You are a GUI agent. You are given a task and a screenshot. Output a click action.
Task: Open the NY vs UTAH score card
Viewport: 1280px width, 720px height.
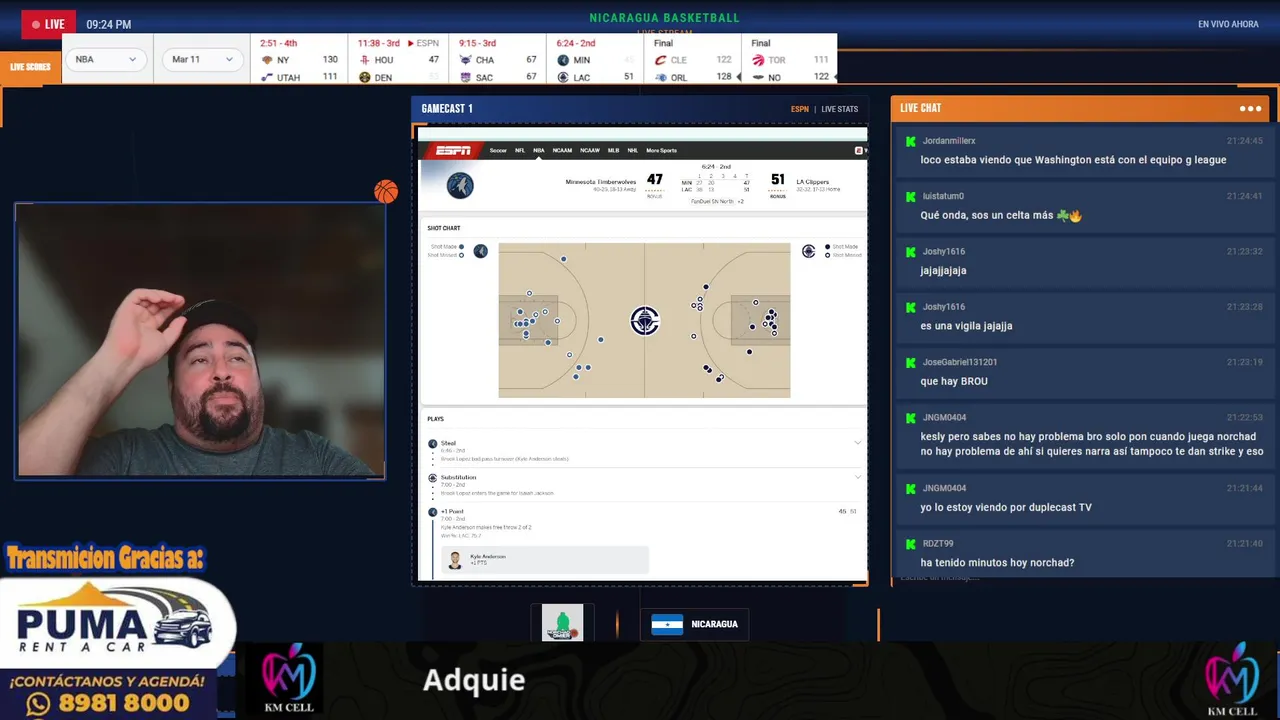[298, 60]
